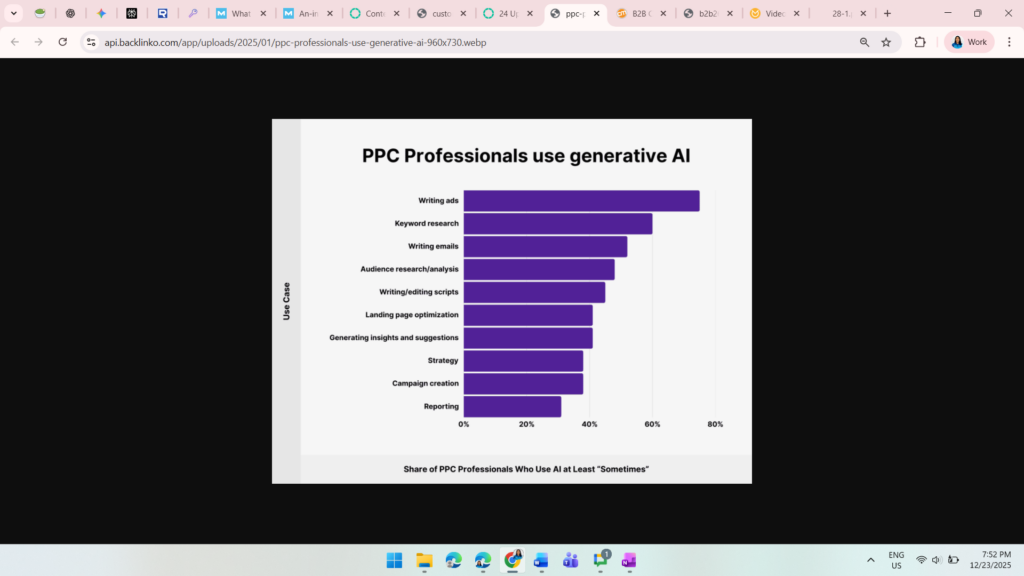Screen dimensions: 1024x576
Task: Click the address bar URL field
Action: (x=300, y=42)
